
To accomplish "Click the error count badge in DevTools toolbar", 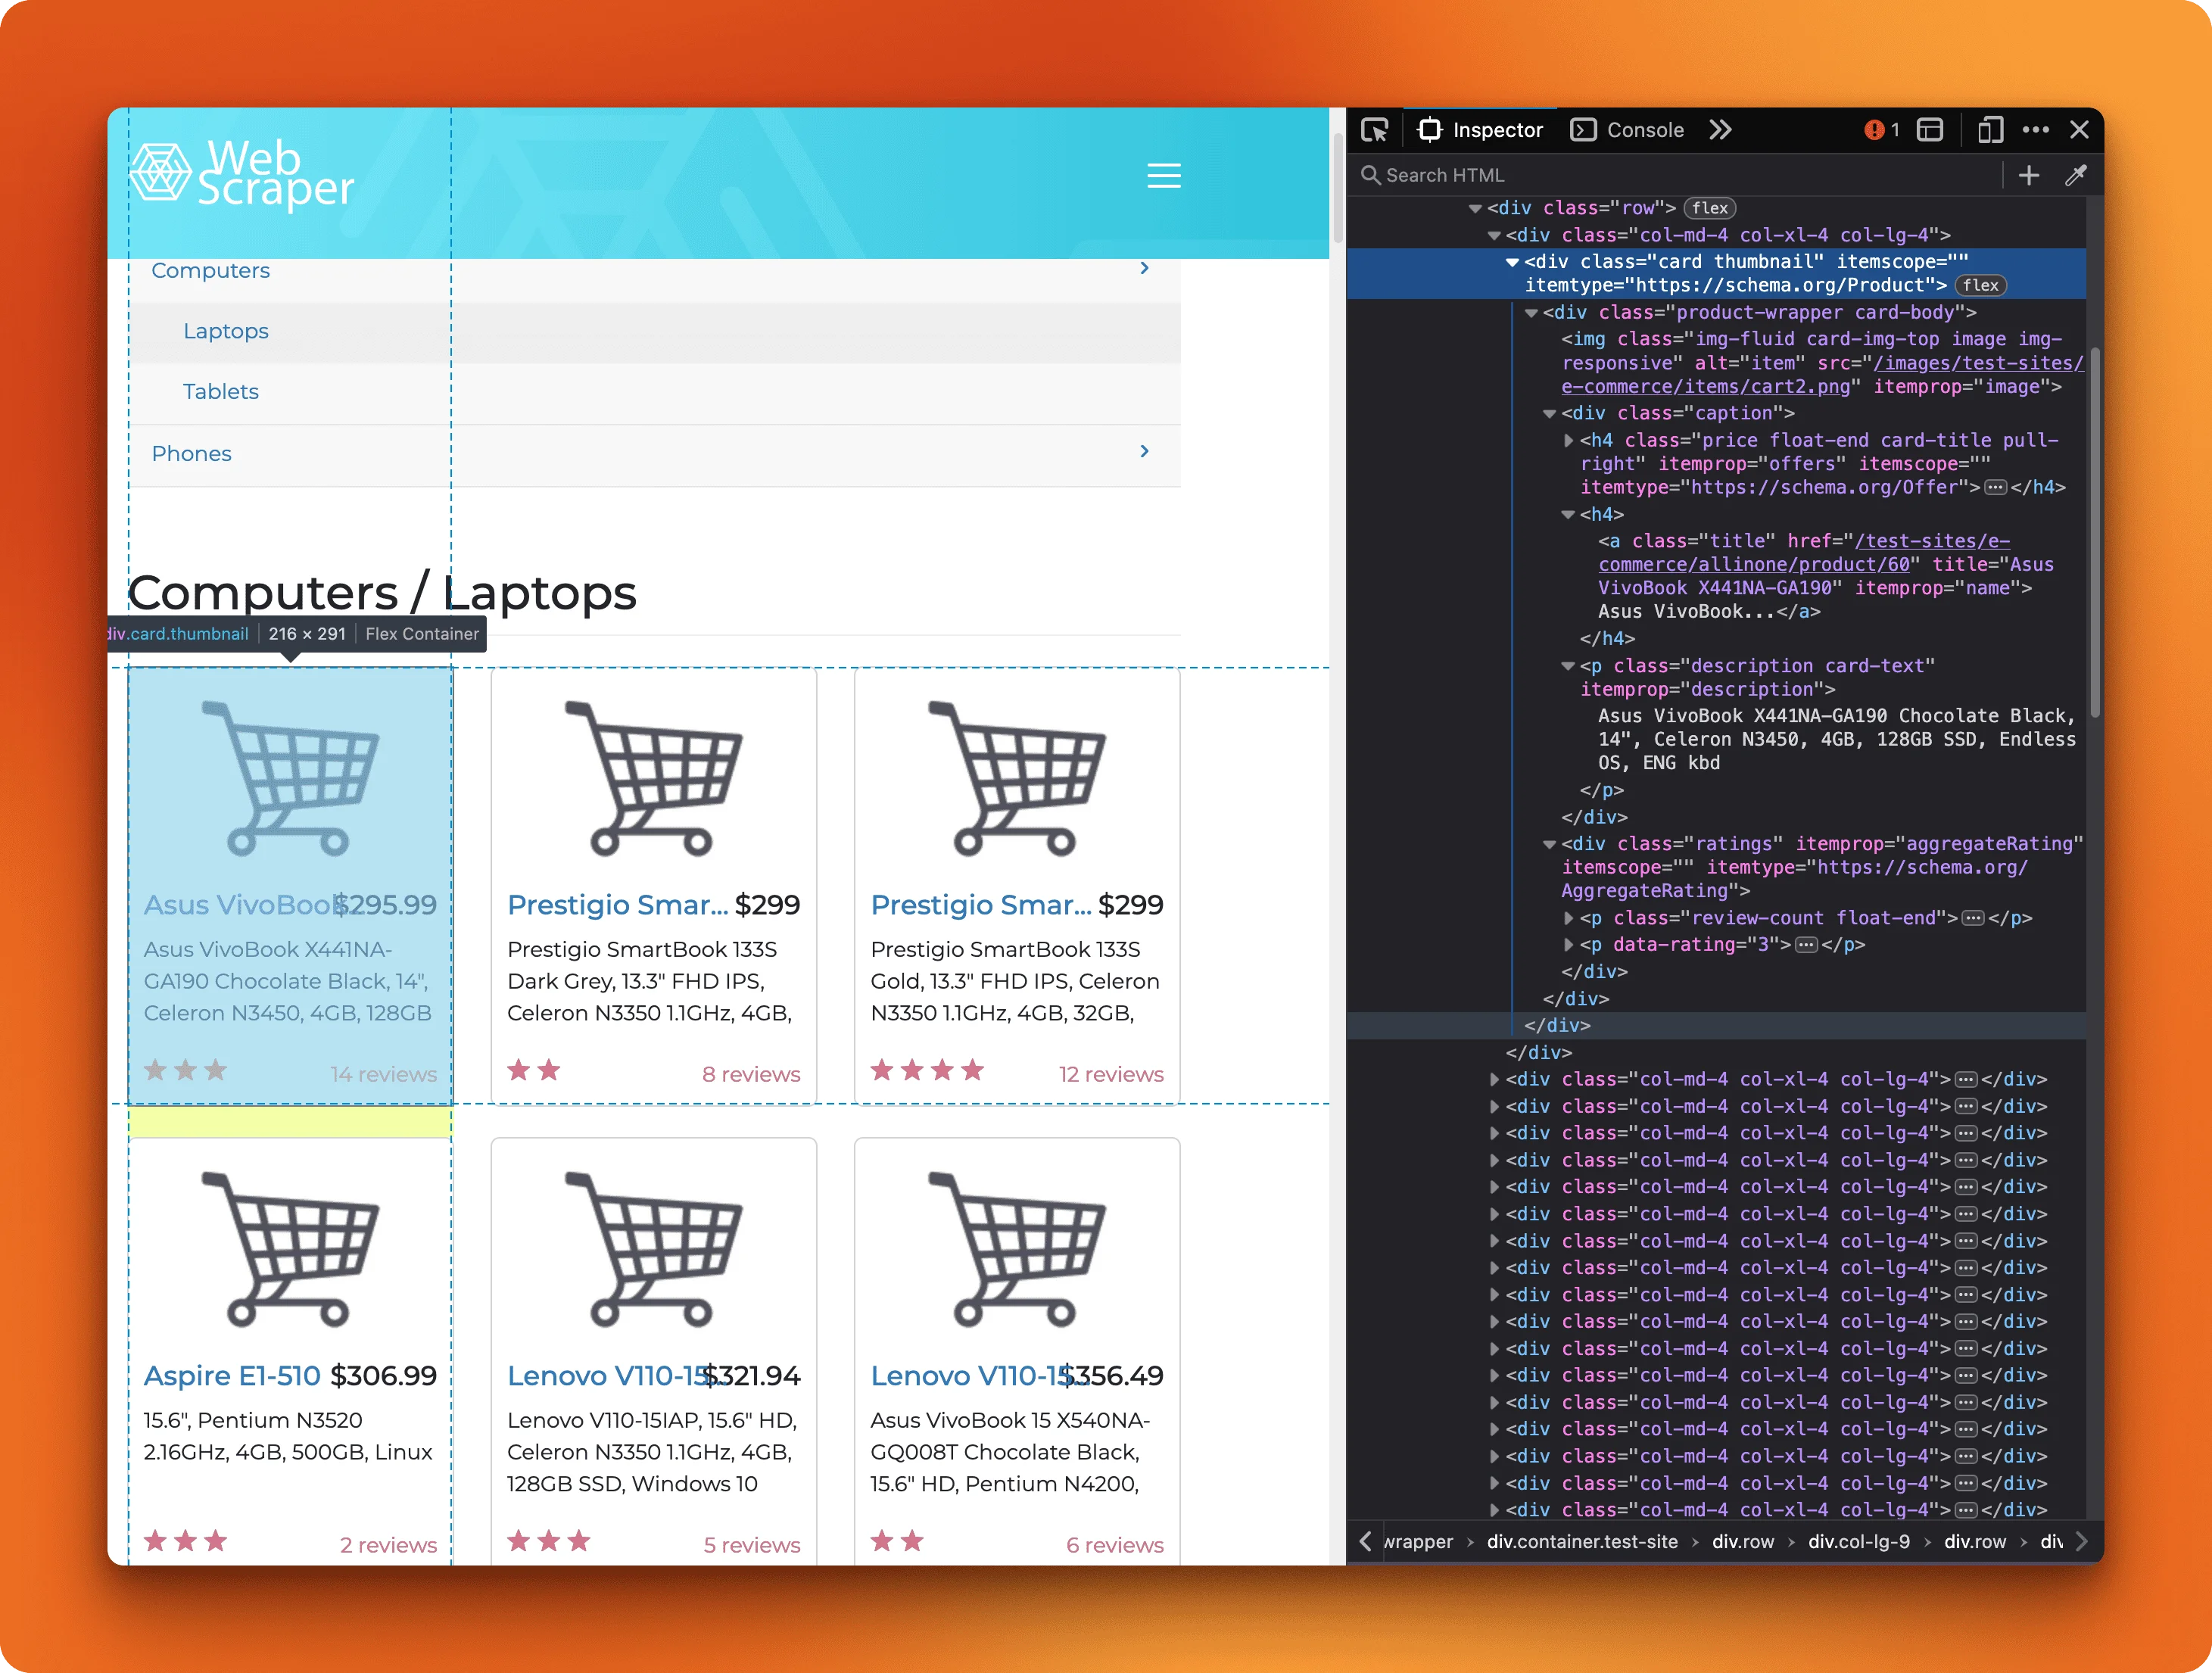I will pos(1878,130).
